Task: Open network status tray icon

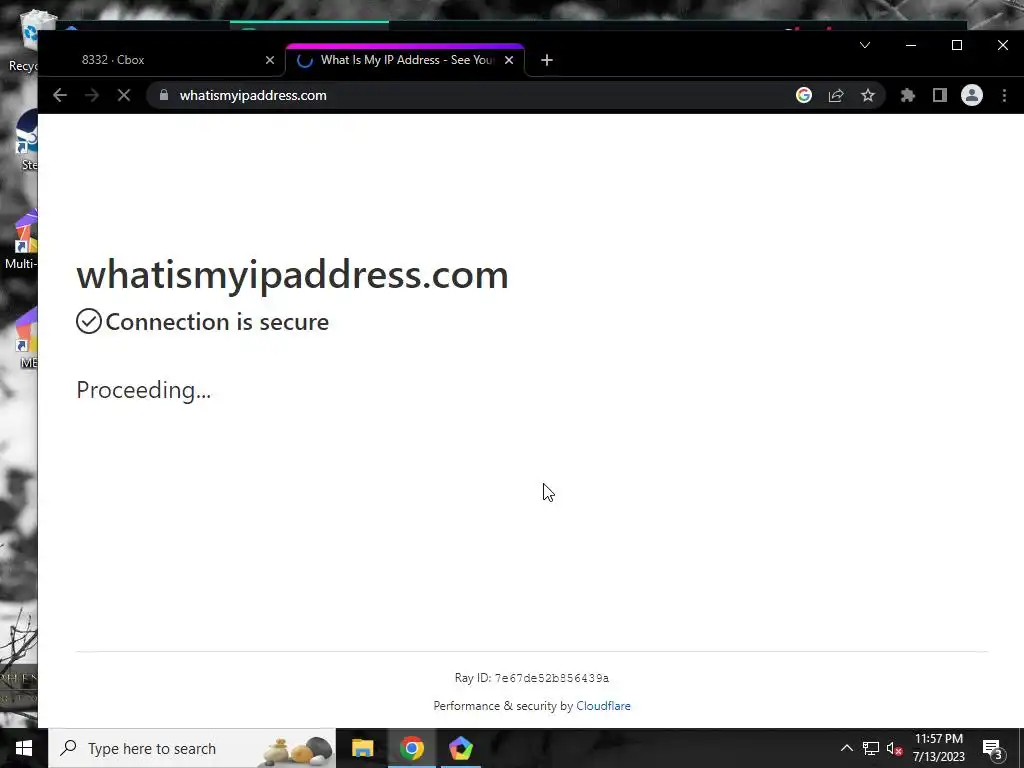Action: point(871,748)
